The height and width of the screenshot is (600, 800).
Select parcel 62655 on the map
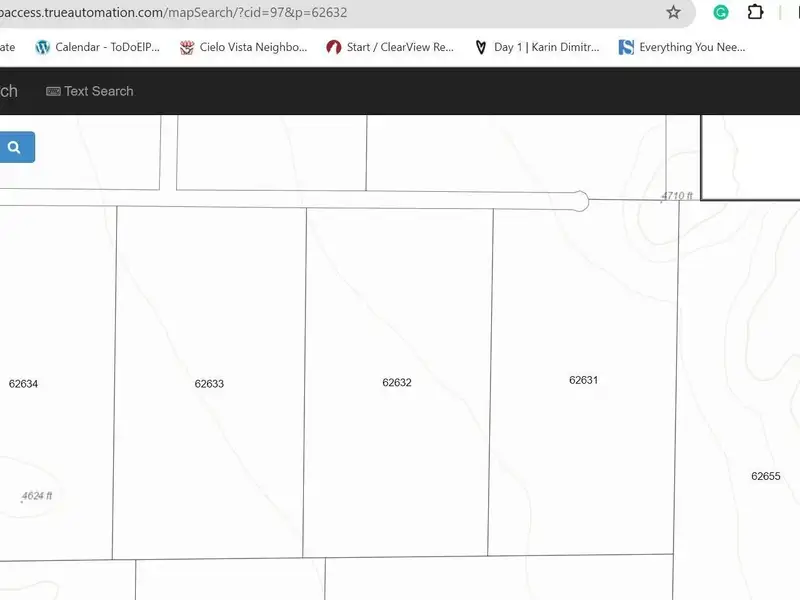(765, 476)
